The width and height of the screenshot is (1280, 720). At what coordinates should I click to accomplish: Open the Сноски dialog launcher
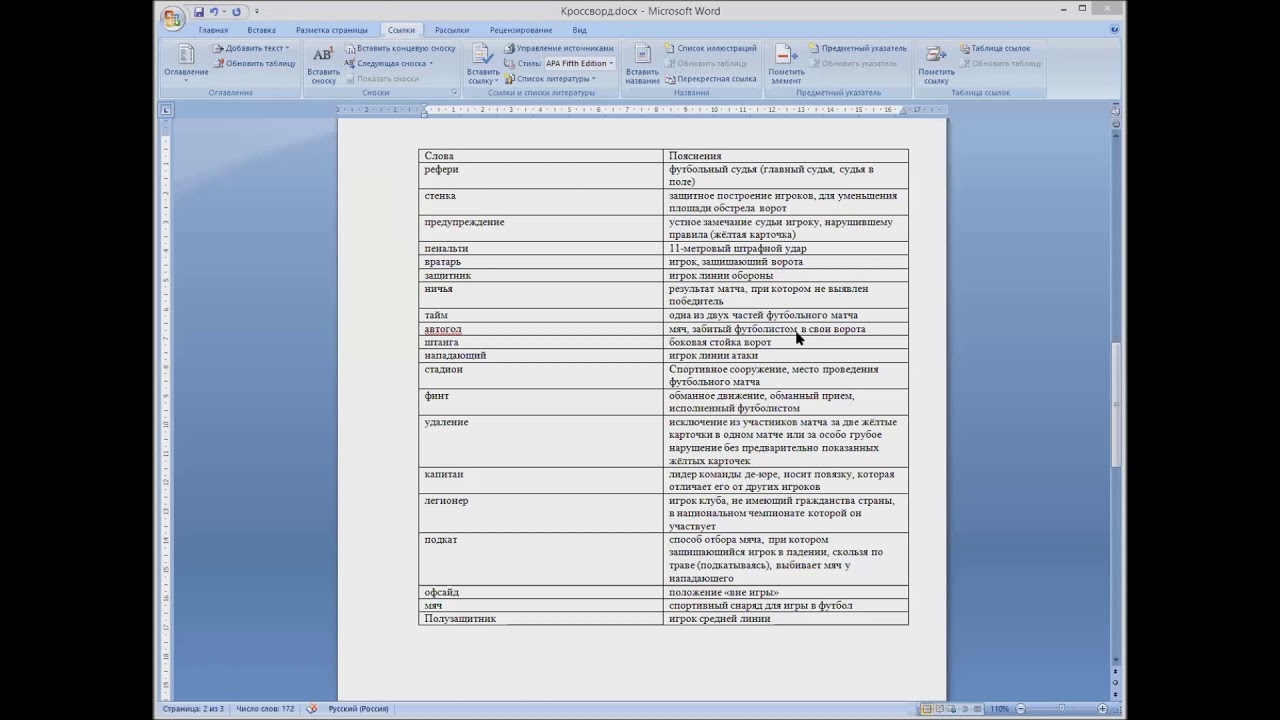[454, 92]
